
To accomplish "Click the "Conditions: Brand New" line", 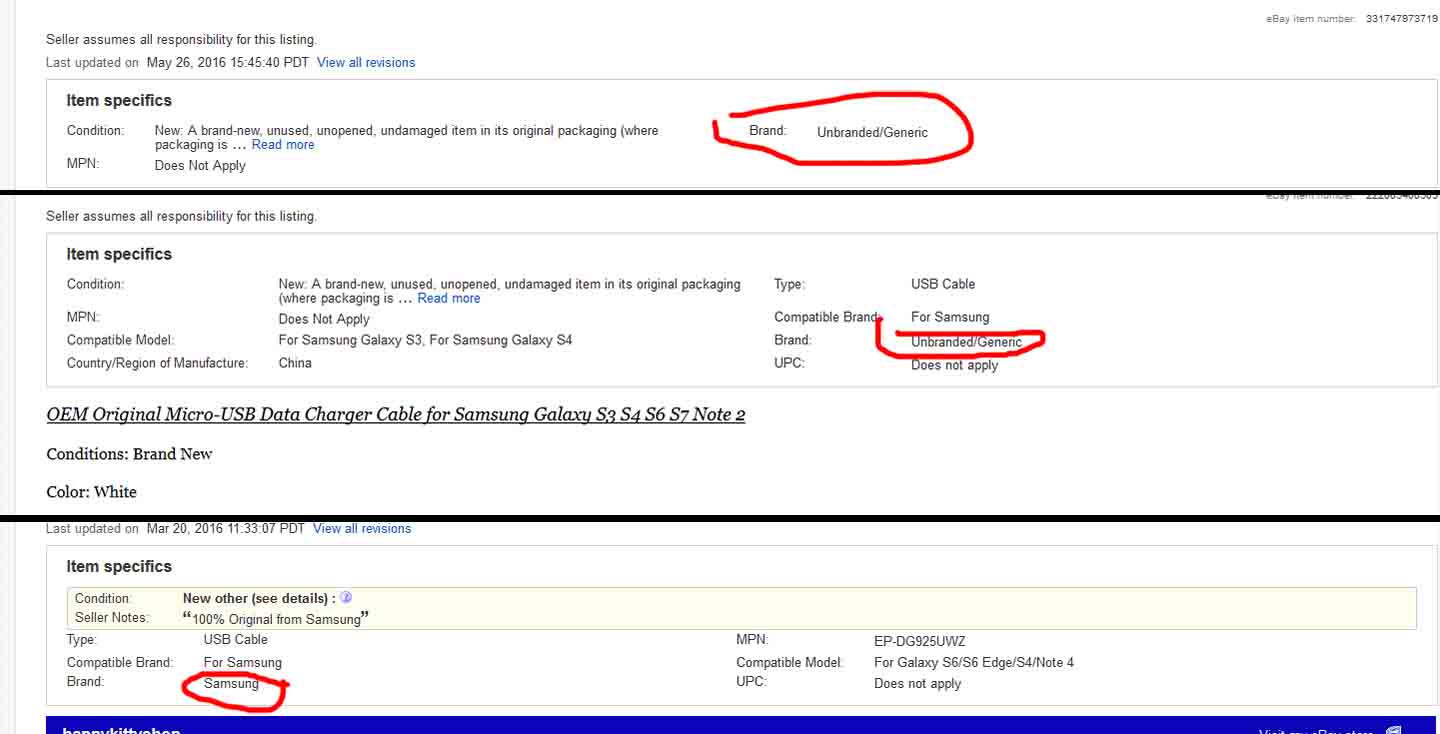I will 130,454.
